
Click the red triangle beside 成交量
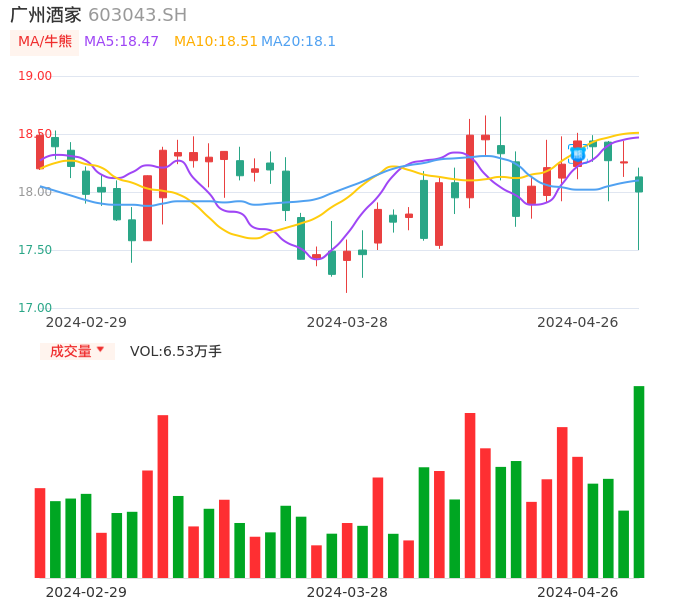click(100, 350)
